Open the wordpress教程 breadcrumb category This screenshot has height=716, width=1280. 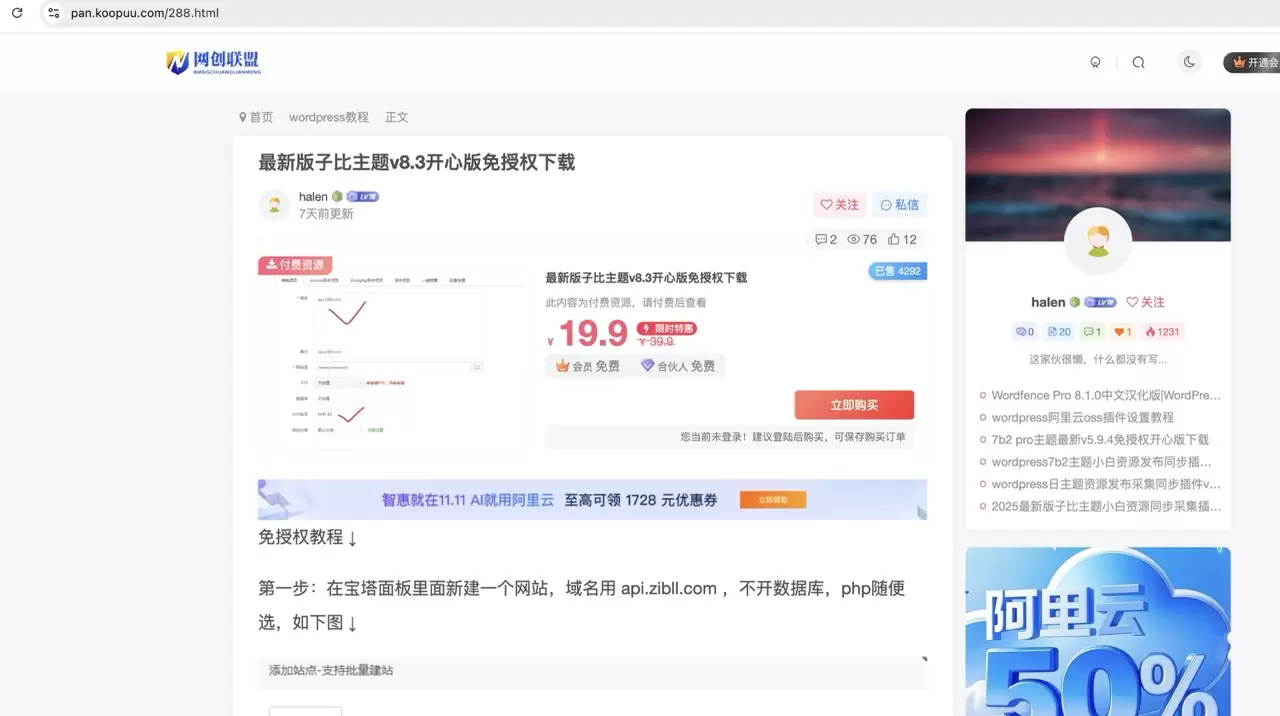coord(329,117)
